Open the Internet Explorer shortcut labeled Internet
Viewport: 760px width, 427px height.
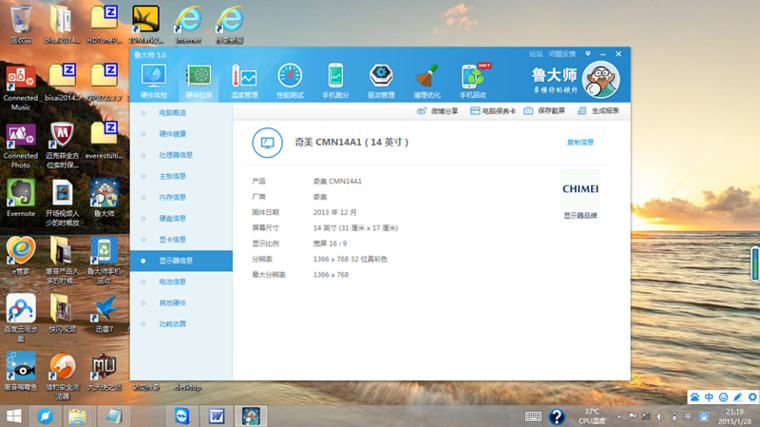(188, 24)
